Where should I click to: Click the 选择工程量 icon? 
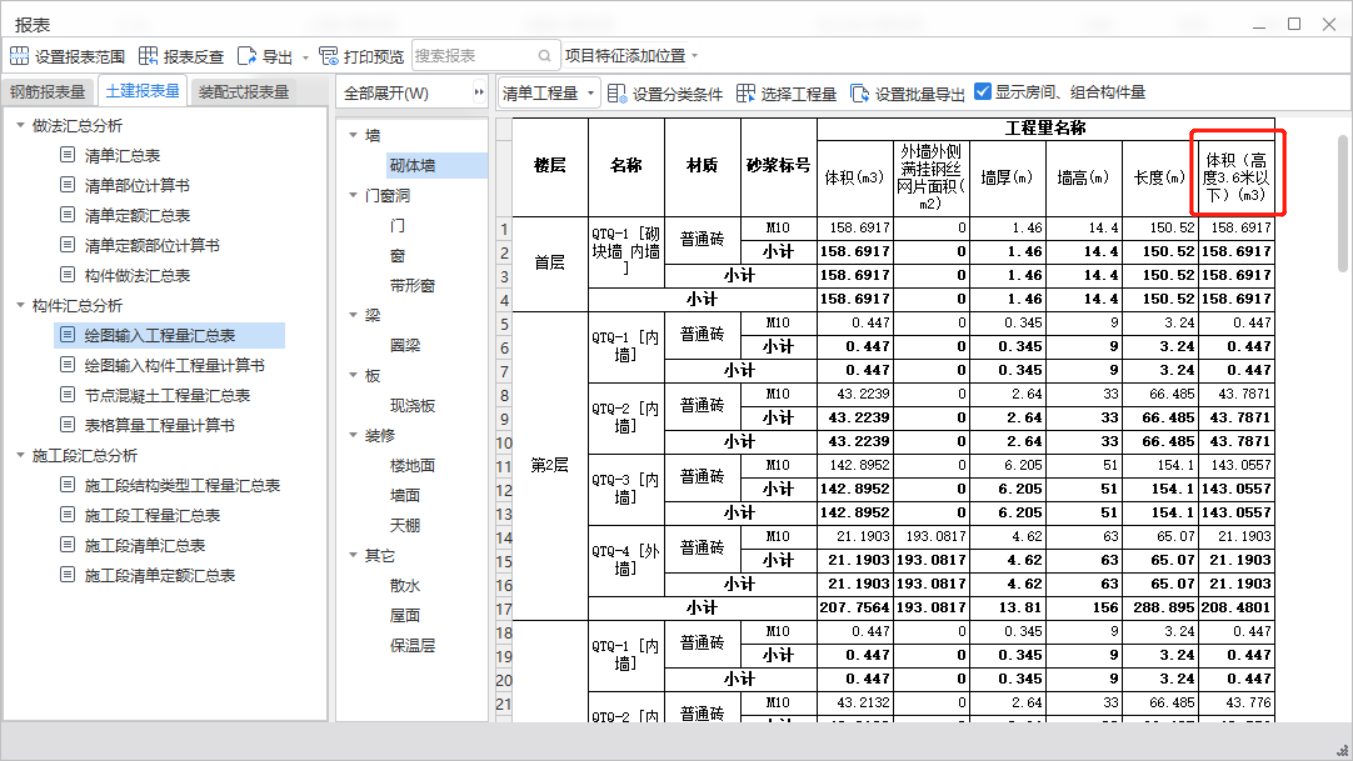point(746,93)
